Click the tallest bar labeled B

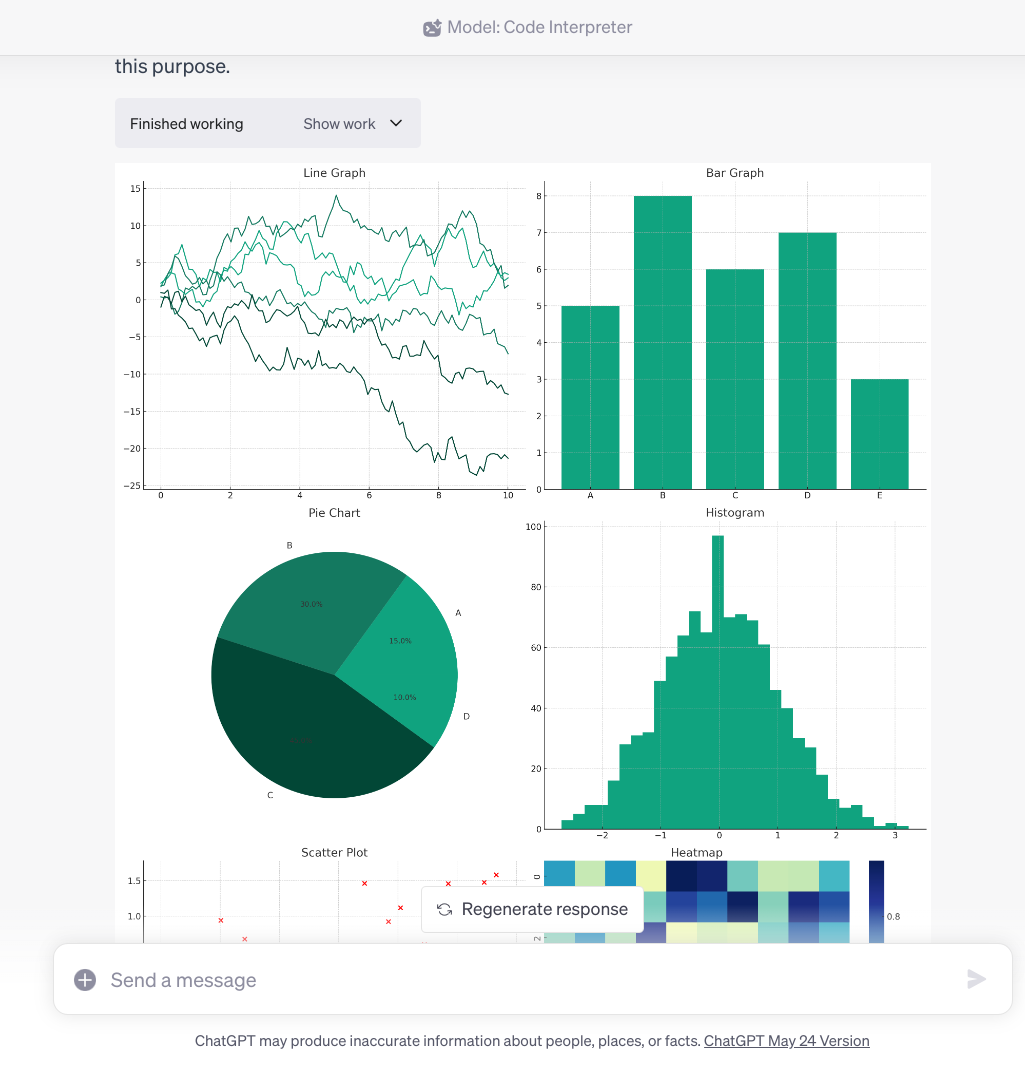pyautogui.click(x=662, y=340)
